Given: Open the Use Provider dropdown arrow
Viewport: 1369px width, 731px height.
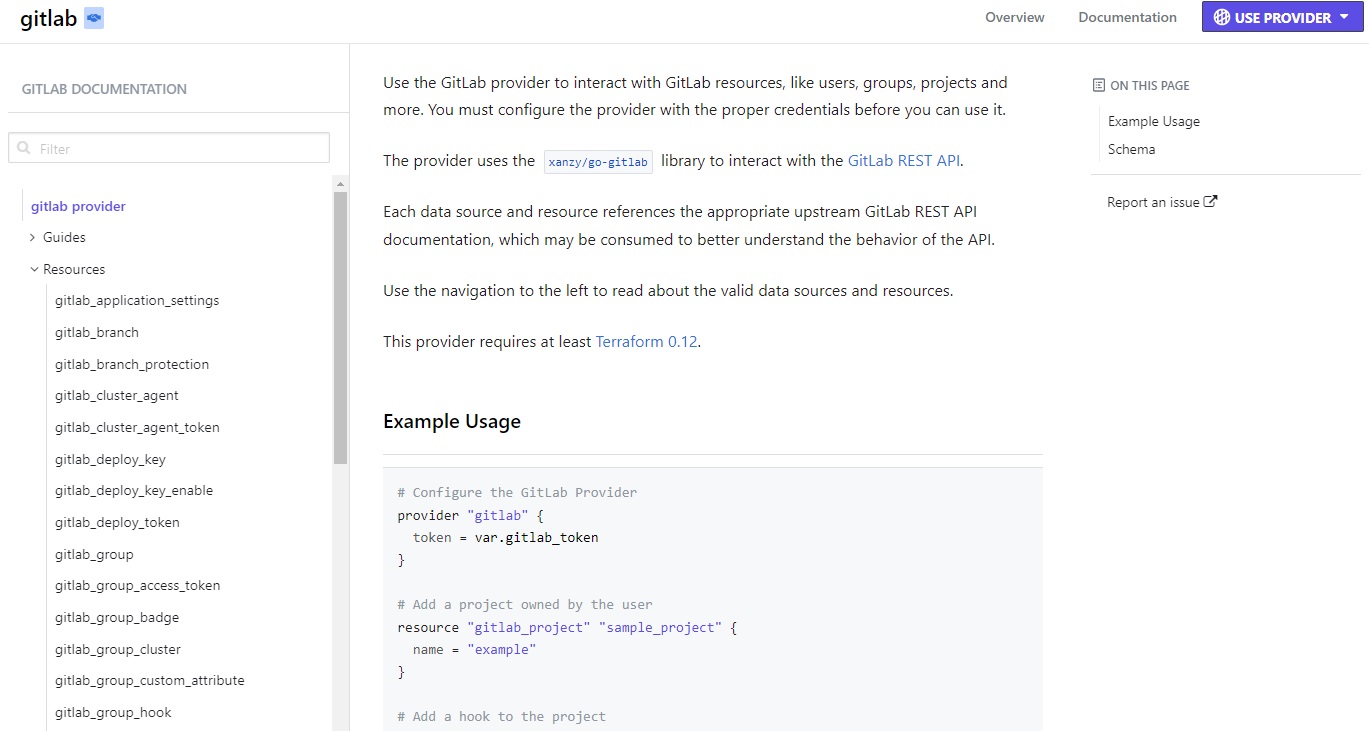Looking at the screenshot, I should click(1344, 17).
